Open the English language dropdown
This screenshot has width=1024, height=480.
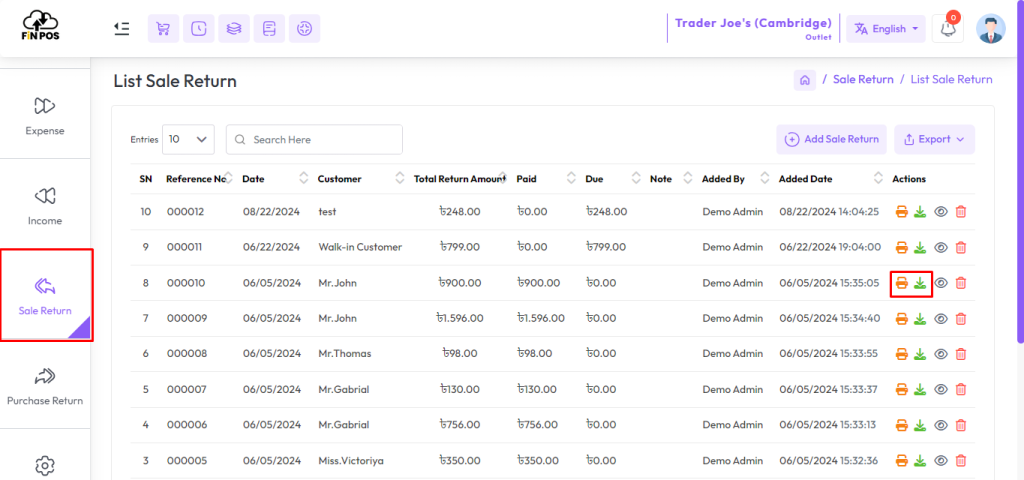pos(886,29)
